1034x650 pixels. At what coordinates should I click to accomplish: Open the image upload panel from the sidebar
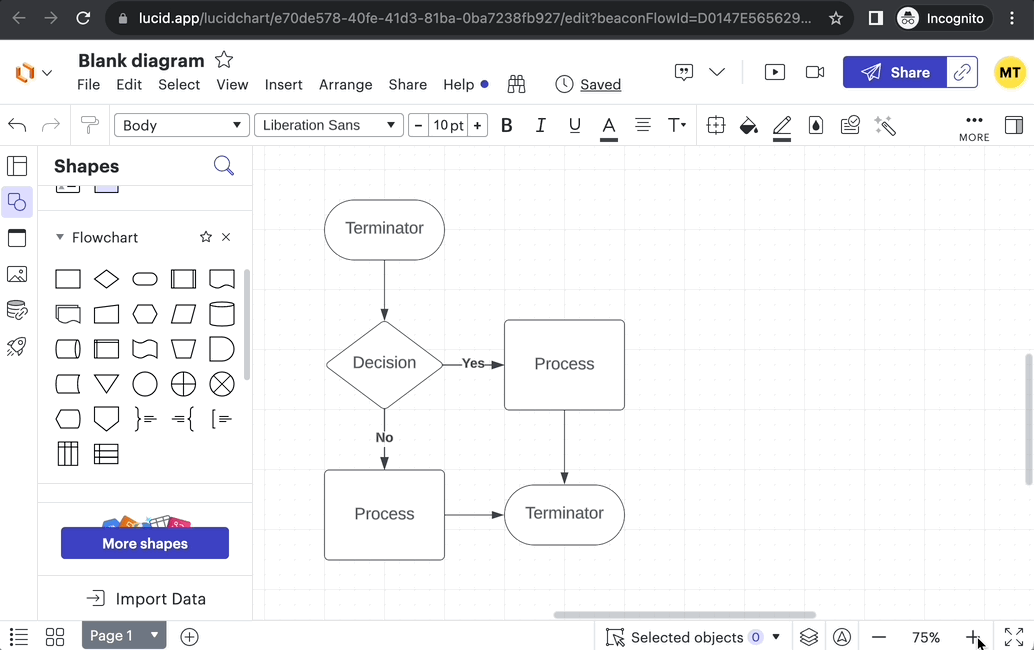pyautogui.click(x=17, y=274)
